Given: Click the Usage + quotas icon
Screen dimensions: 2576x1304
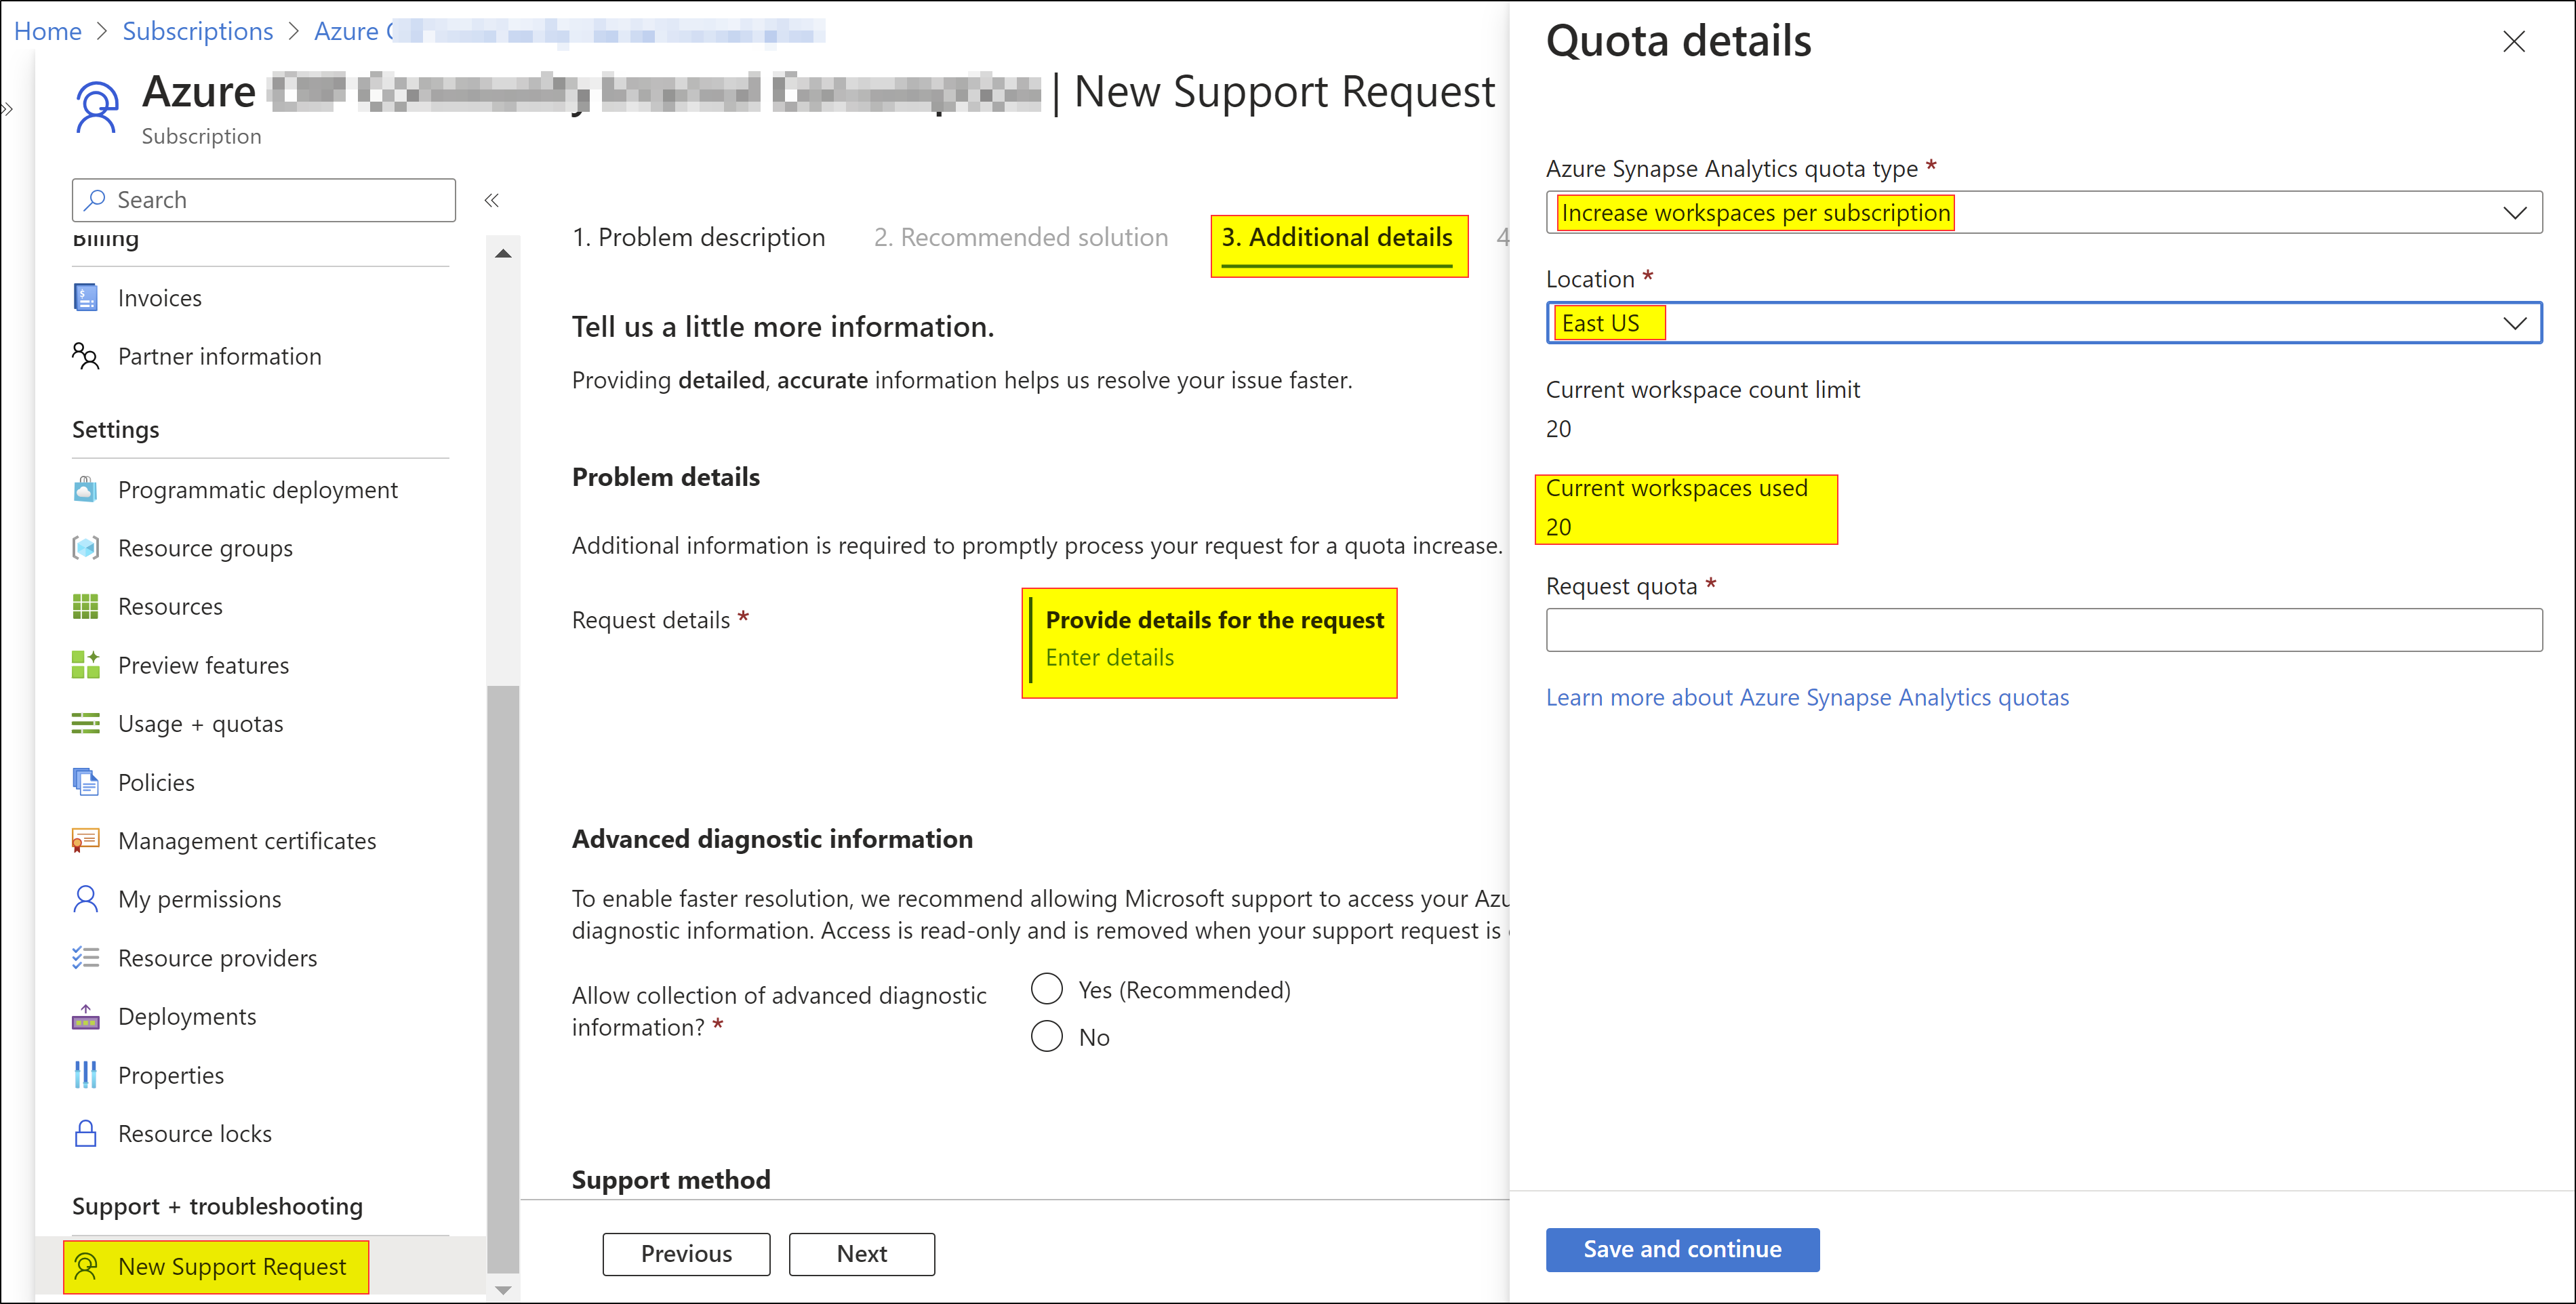Looking at the screenshot, I should pos(86,724).
